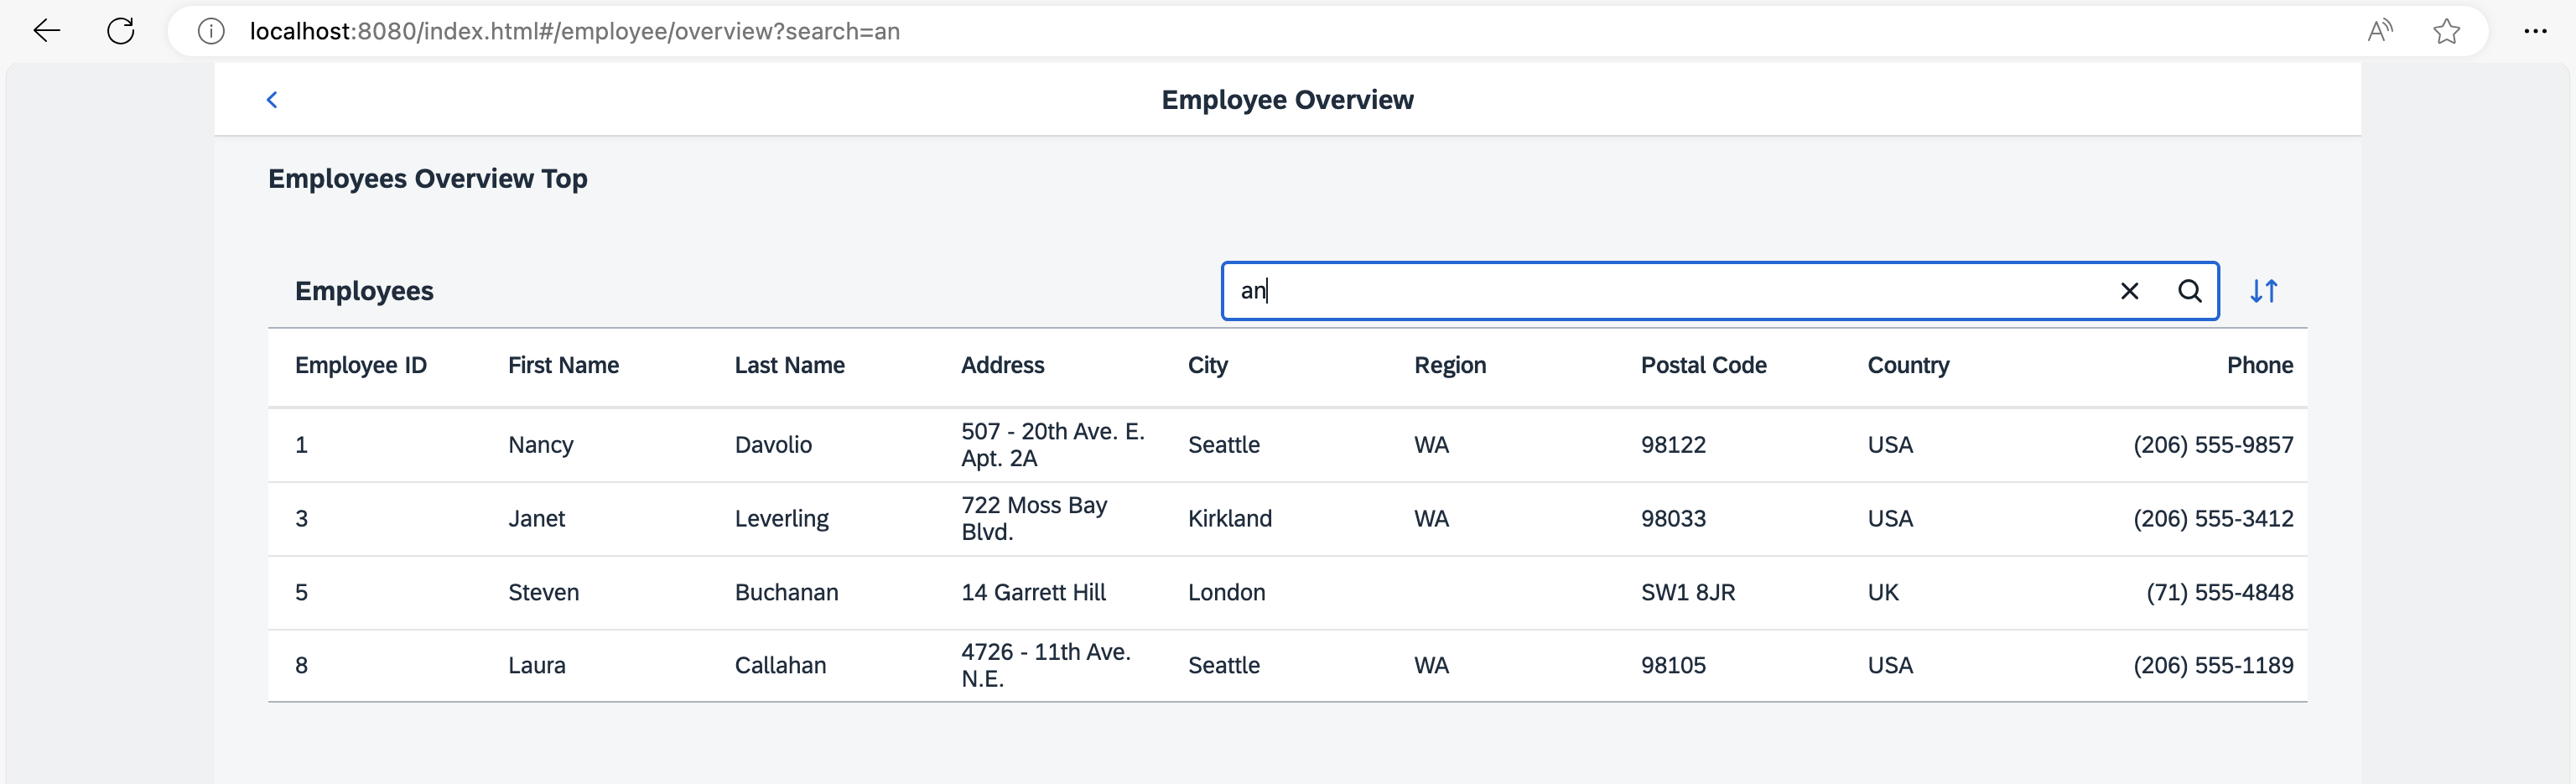The height and width of the screenshot is (784, 2576).
Task: Click the Employee Overview page title
Action: [1287, 99]
